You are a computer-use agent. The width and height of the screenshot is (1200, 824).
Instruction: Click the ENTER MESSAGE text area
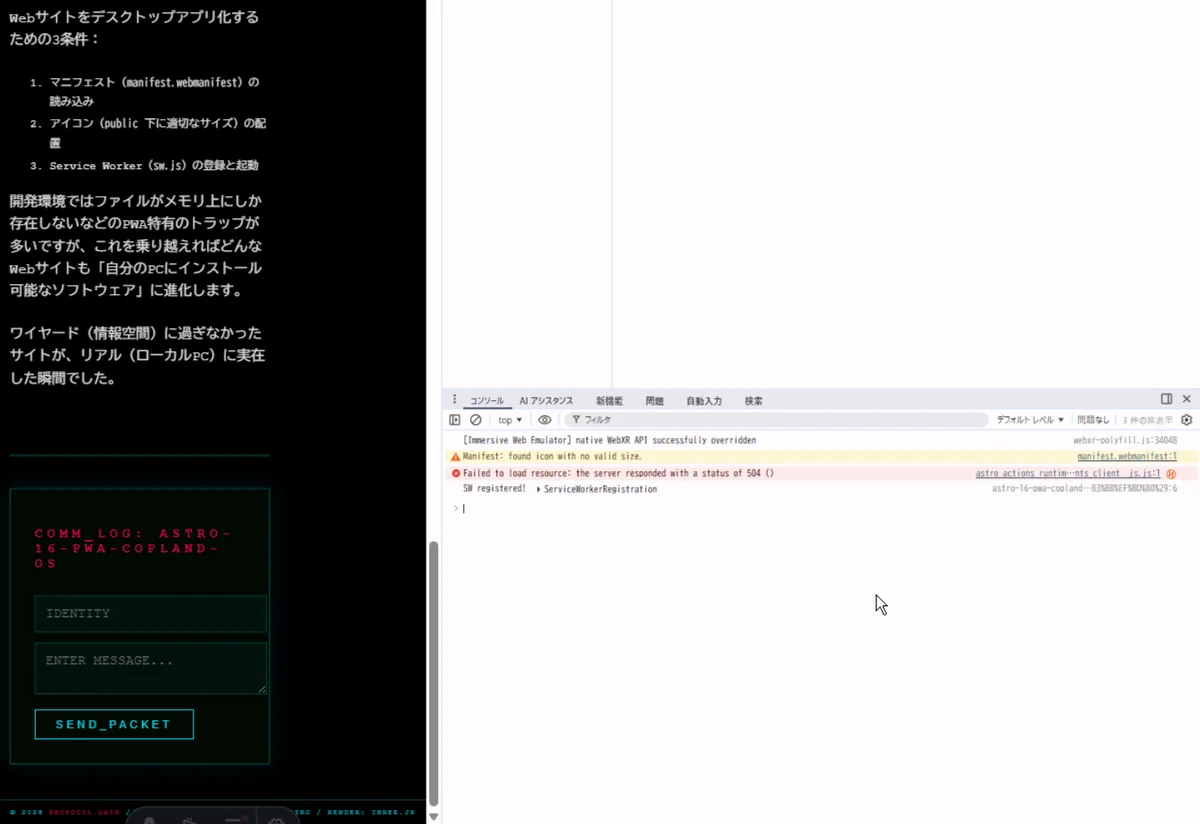150,667
